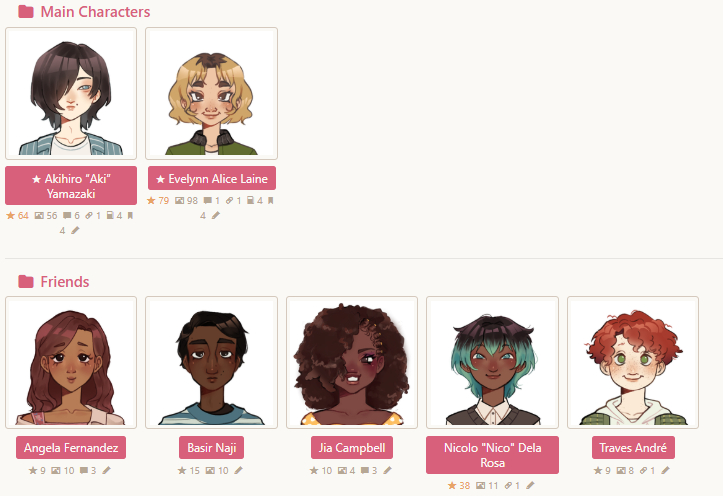Select Traves André's red-haired portrait thumbnail

pyautogui.click(x=633, y=363)
